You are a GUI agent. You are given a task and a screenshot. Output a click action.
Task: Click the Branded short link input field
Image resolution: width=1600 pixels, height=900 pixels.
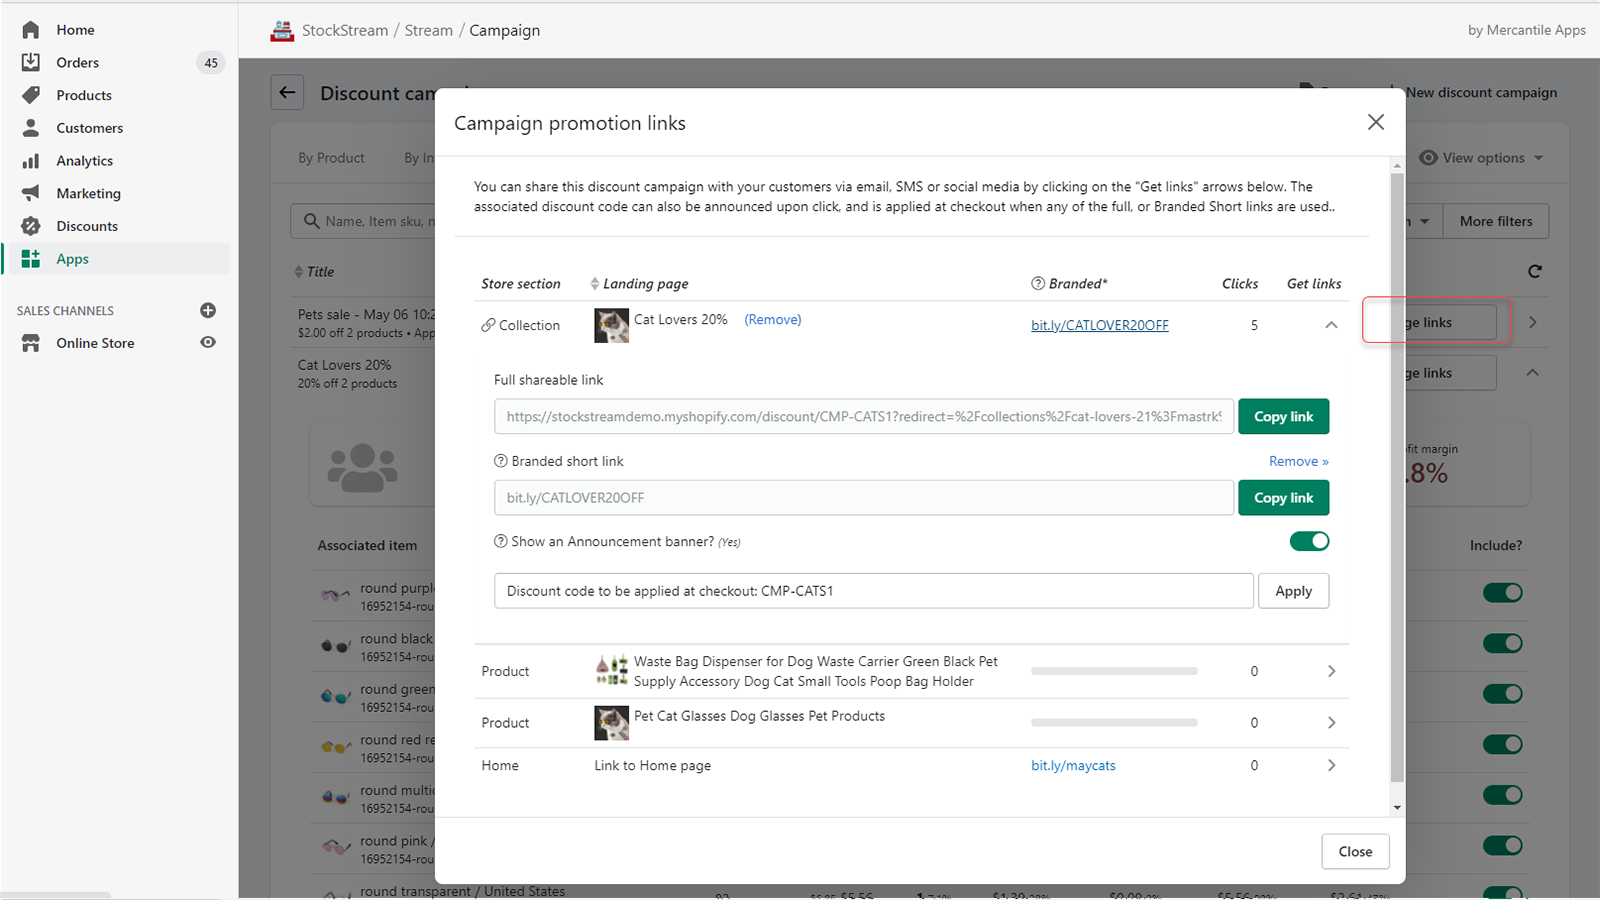[863, 498]
